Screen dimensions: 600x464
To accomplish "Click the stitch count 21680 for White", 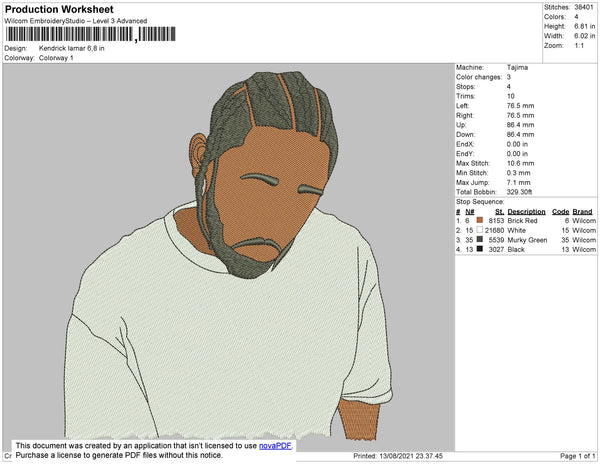I will pos(494,230).
